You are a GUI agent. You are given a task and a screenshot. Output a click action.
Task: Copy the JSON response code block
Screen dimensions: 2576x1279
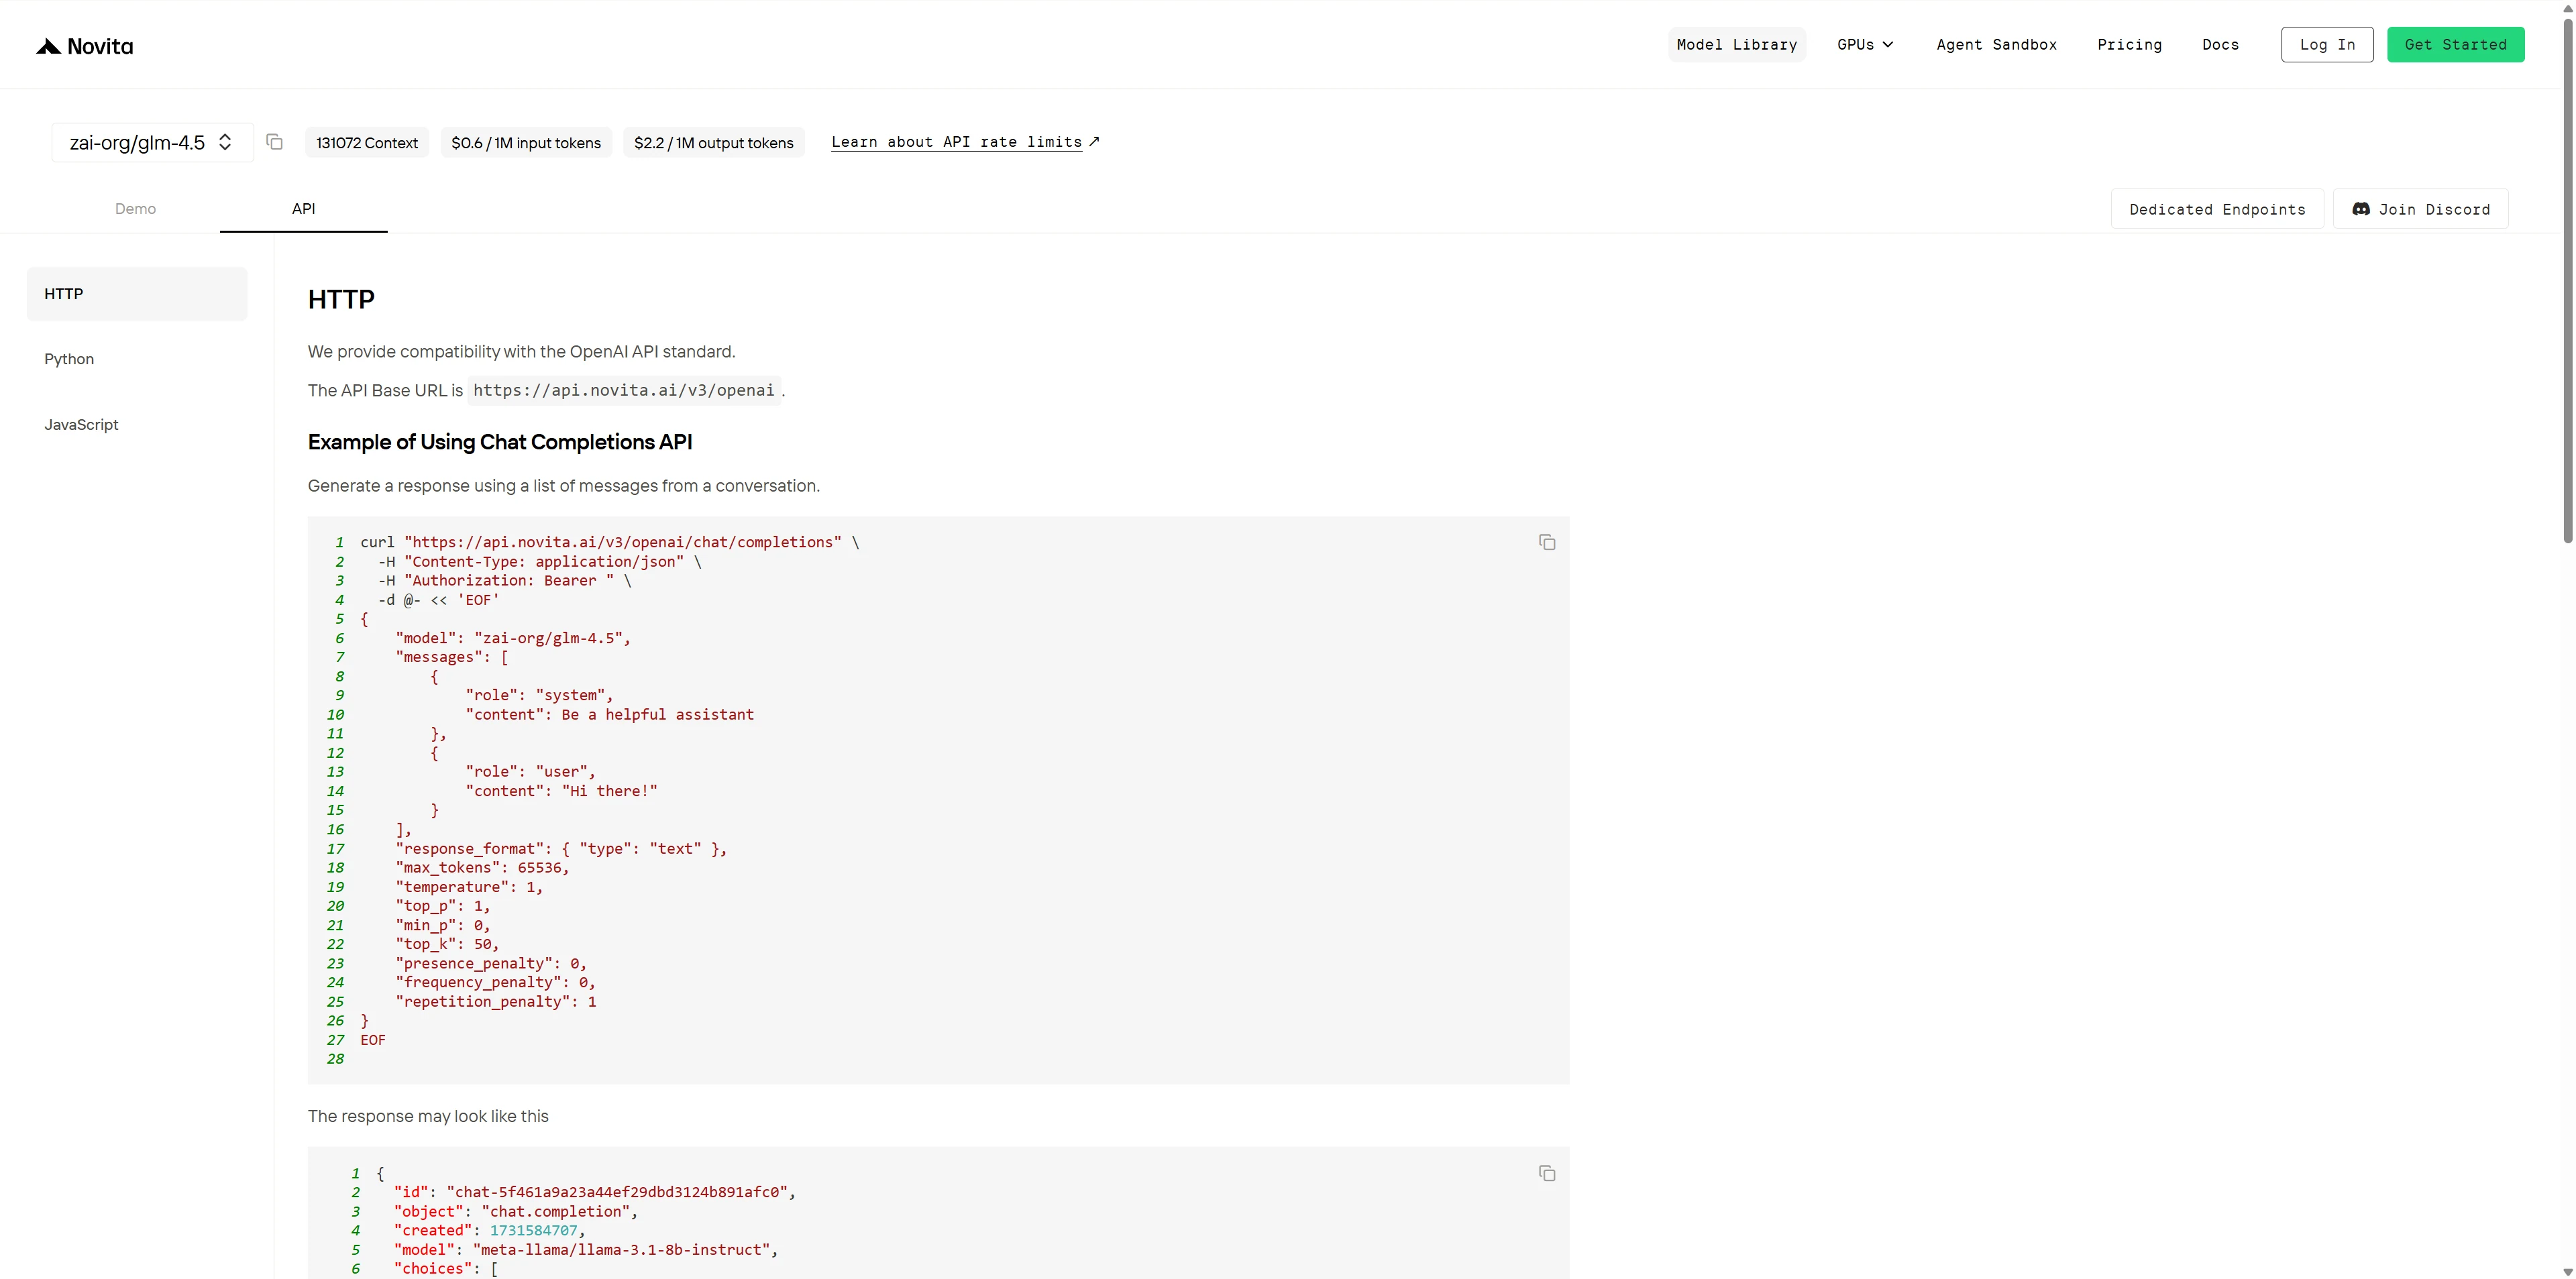pyautogui.click(x=1547, y=1173)
